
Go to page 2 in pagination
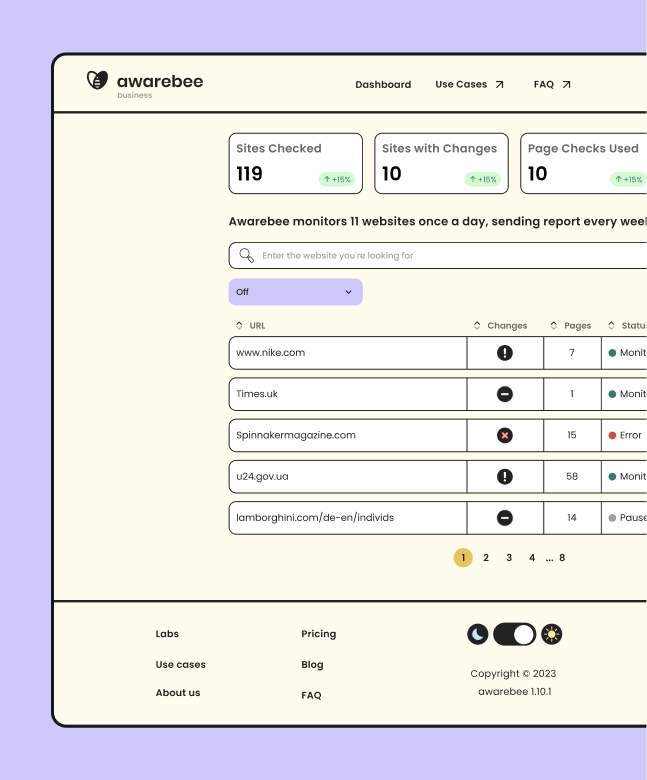[486, 558]
